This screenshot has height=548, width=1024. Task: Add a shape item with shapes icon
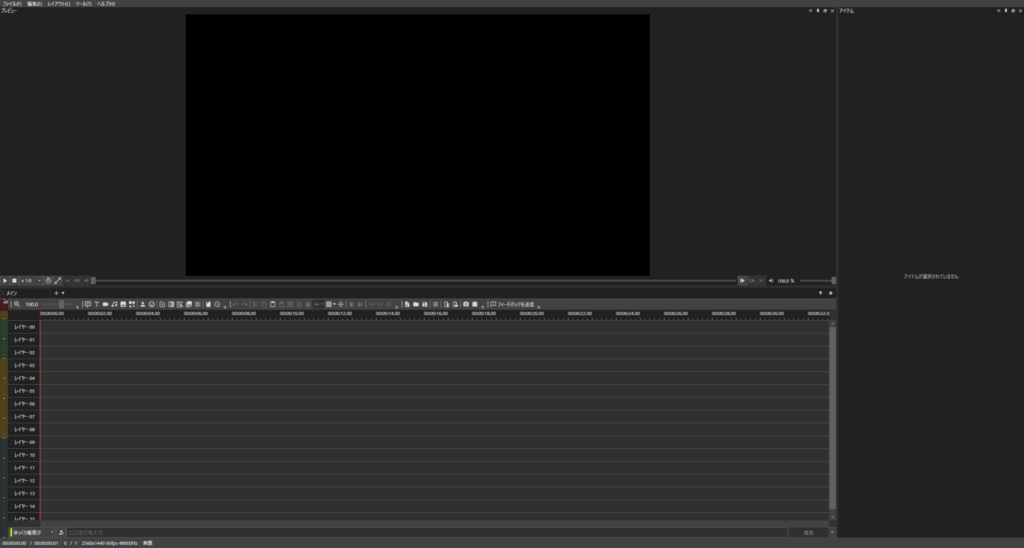click(132, 304)
